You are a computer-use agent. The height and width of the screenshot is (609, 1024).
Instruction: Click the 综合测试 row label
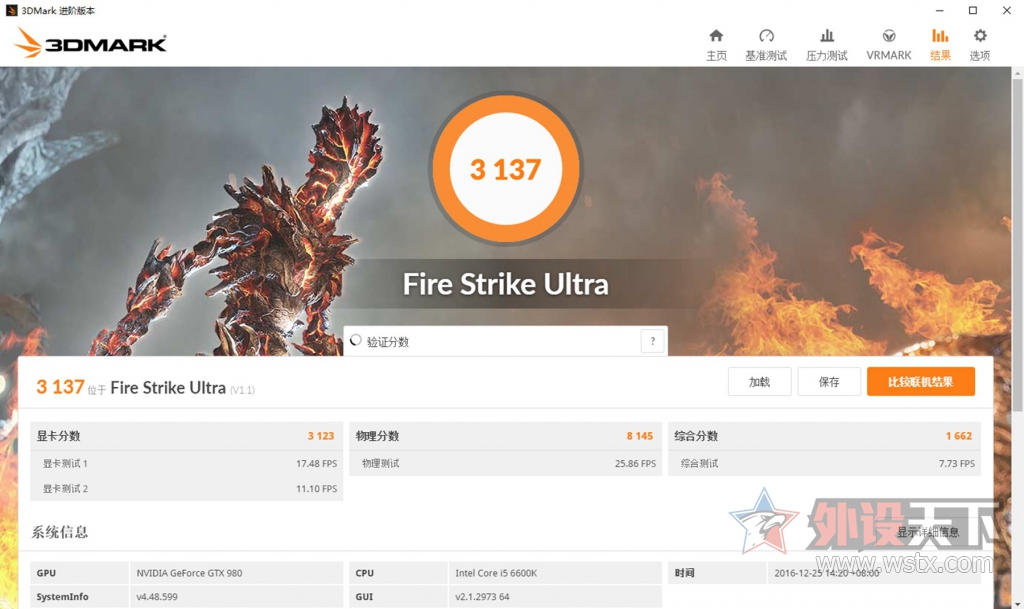point(699,463)
